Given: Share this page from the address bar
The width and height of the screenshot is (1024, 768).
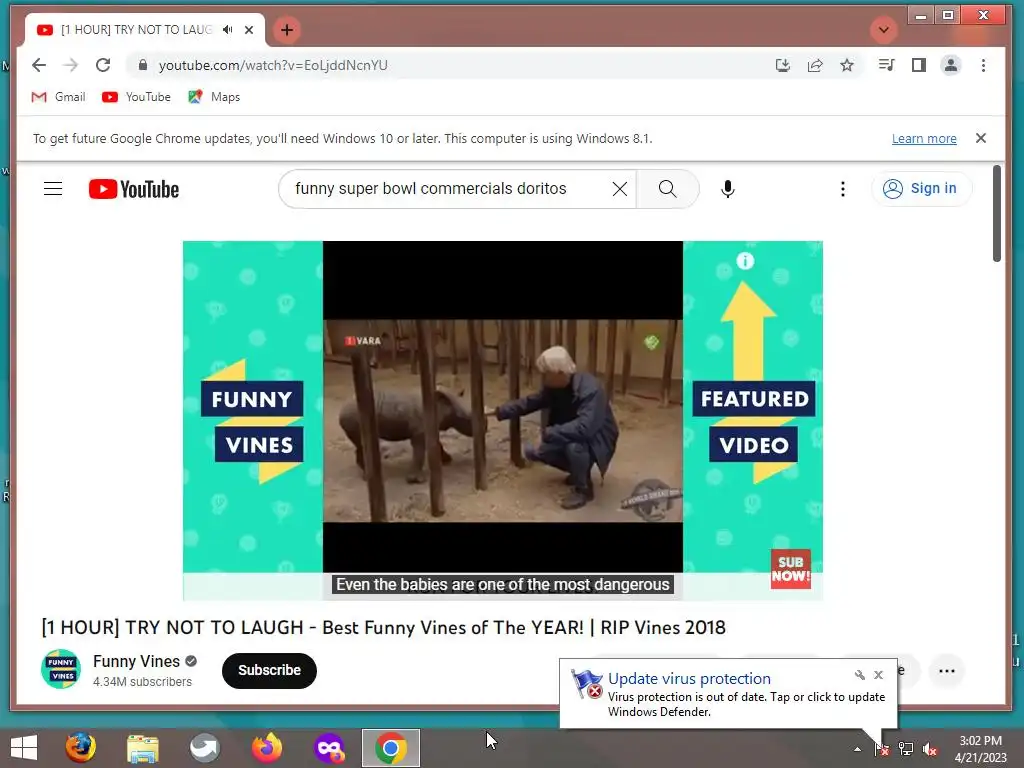Looking at the screenshot, I should [815, 65].
